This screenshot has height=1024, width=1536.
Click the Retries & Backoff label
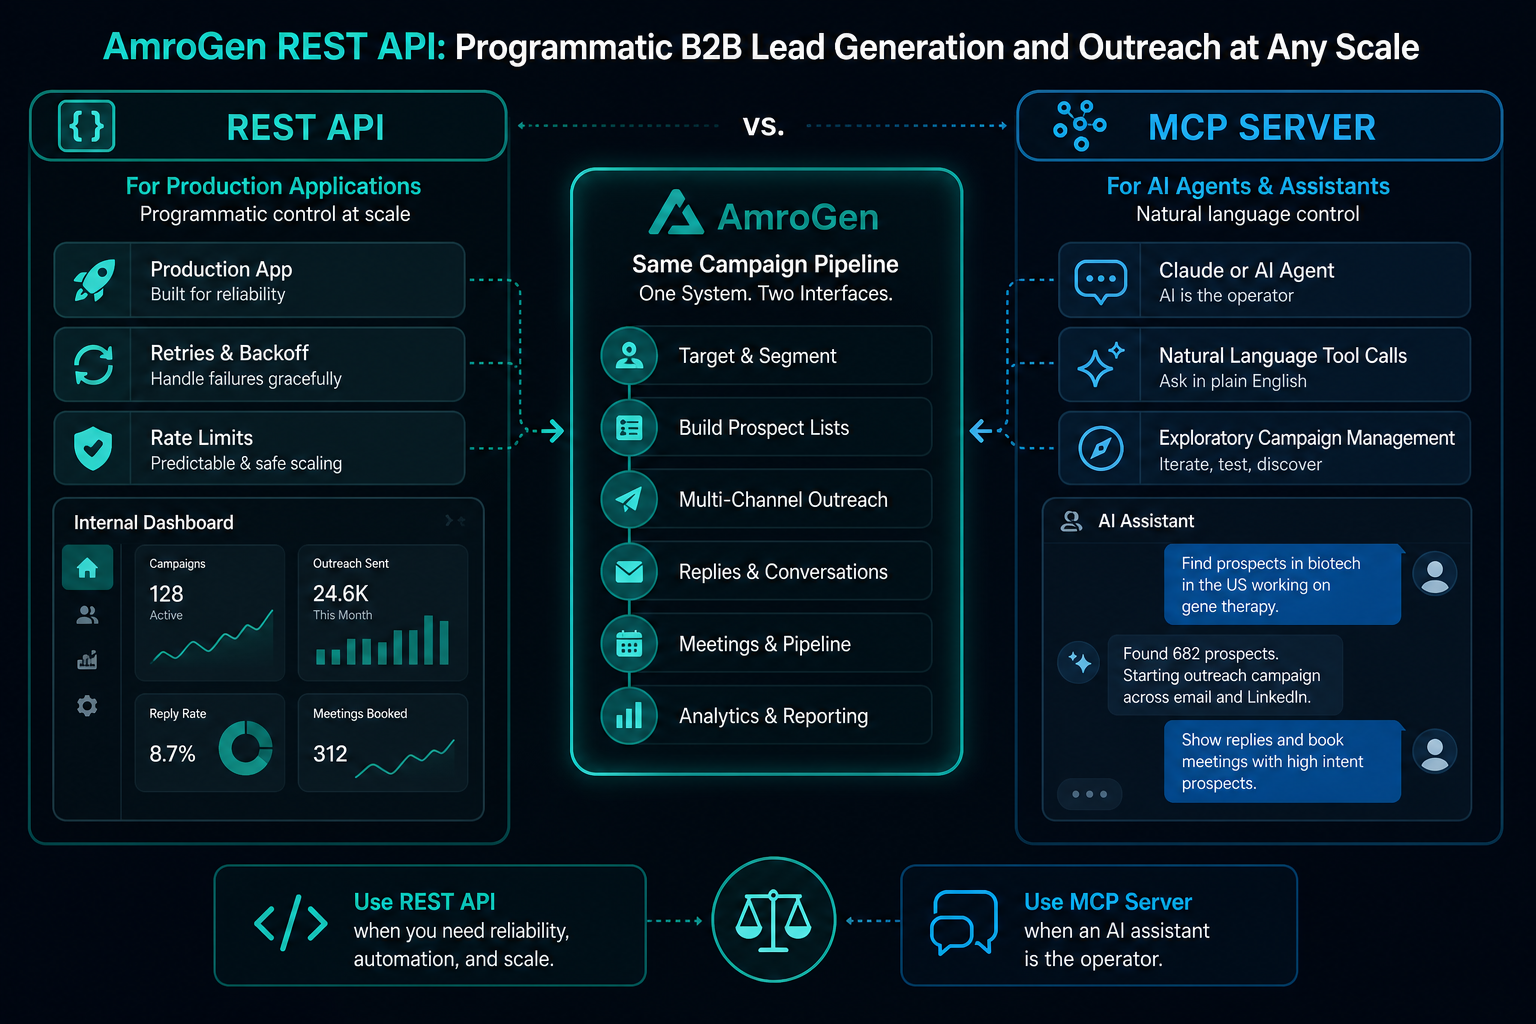tap(229, 353)
